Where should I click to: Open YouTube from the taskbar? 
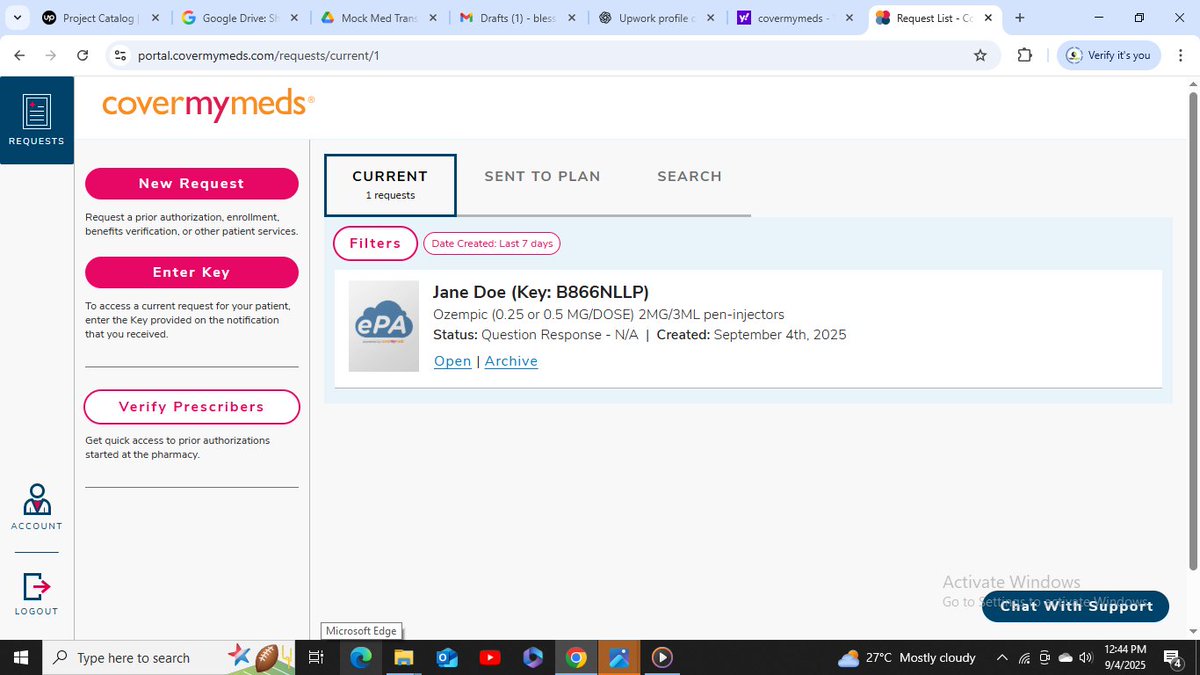click(x=489, y=657)
